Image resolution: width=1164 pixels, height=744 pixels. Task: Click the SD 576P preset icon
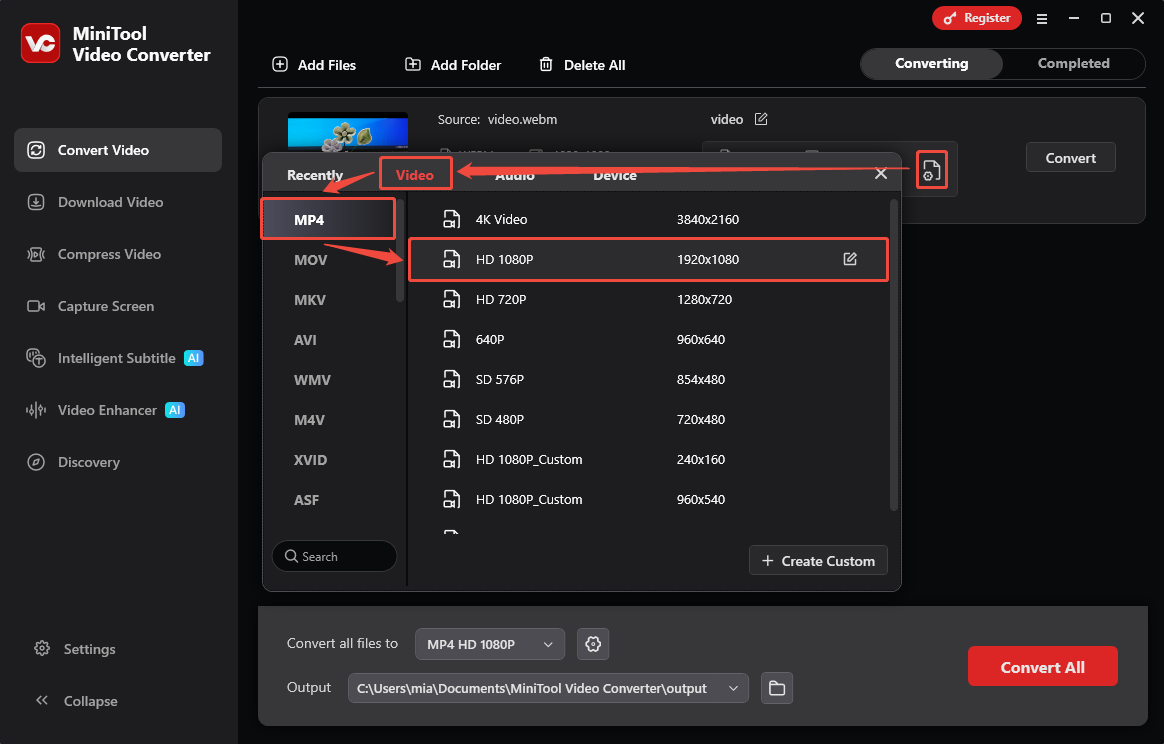pos(451,379)
